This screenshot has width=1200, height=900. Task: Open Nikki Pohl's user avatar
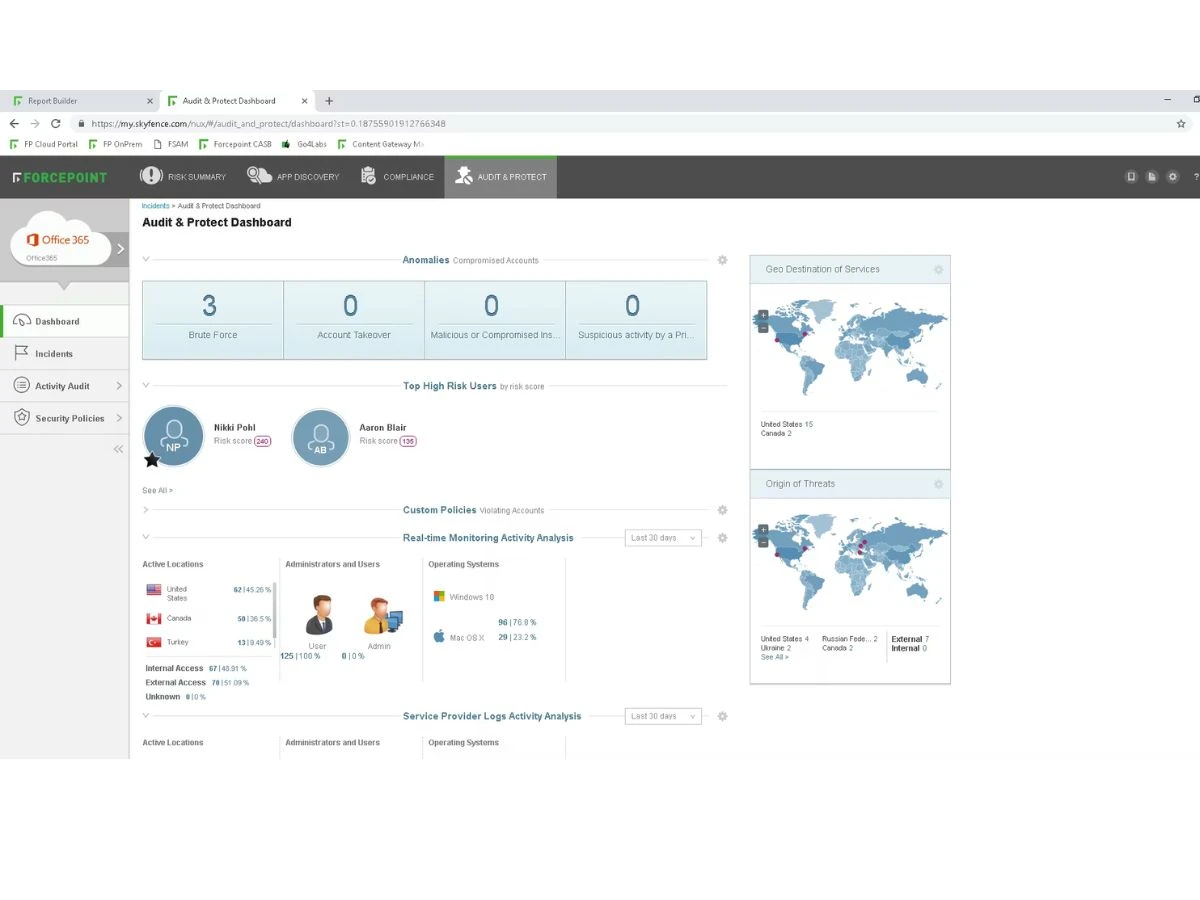click(x=174, y=436)
